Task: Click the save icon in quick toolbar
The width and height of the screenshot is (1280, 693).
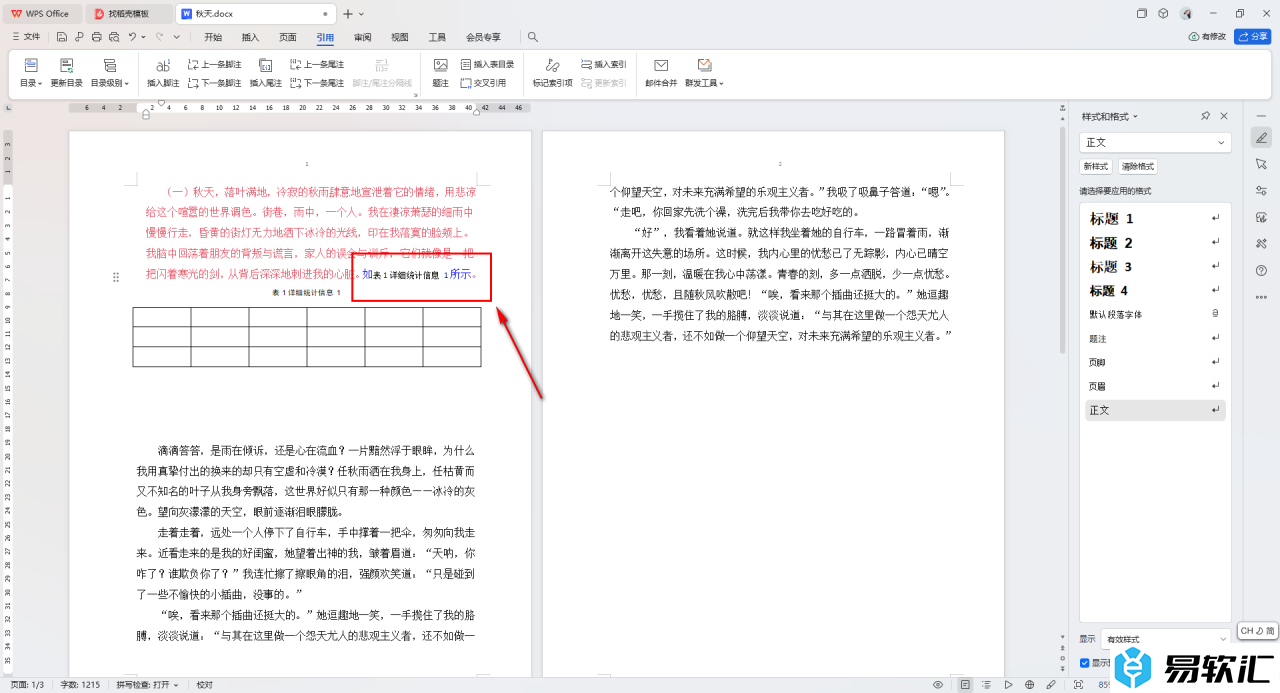Action: pyautogui.click(x=62, y=37)
